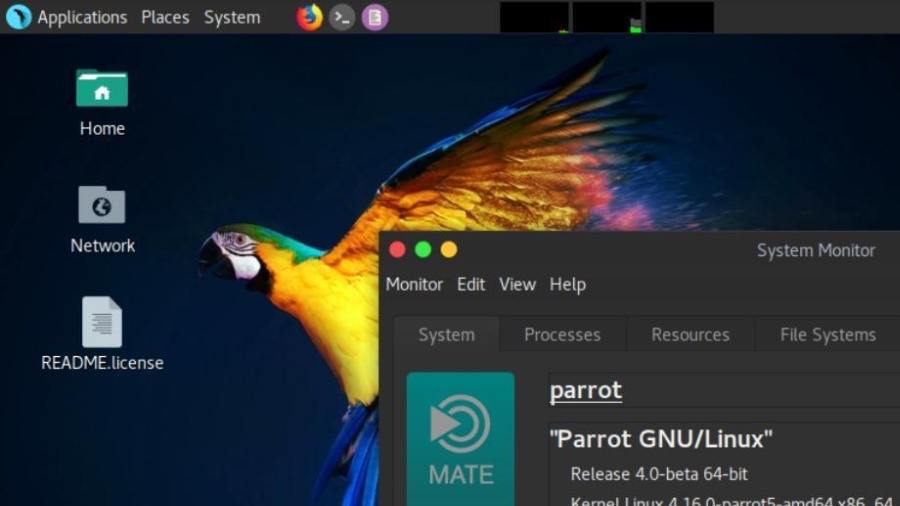The width and height of the screenshot is (900, 506).
Task: Click the second system load monitor applet
Action: [607, 17]
